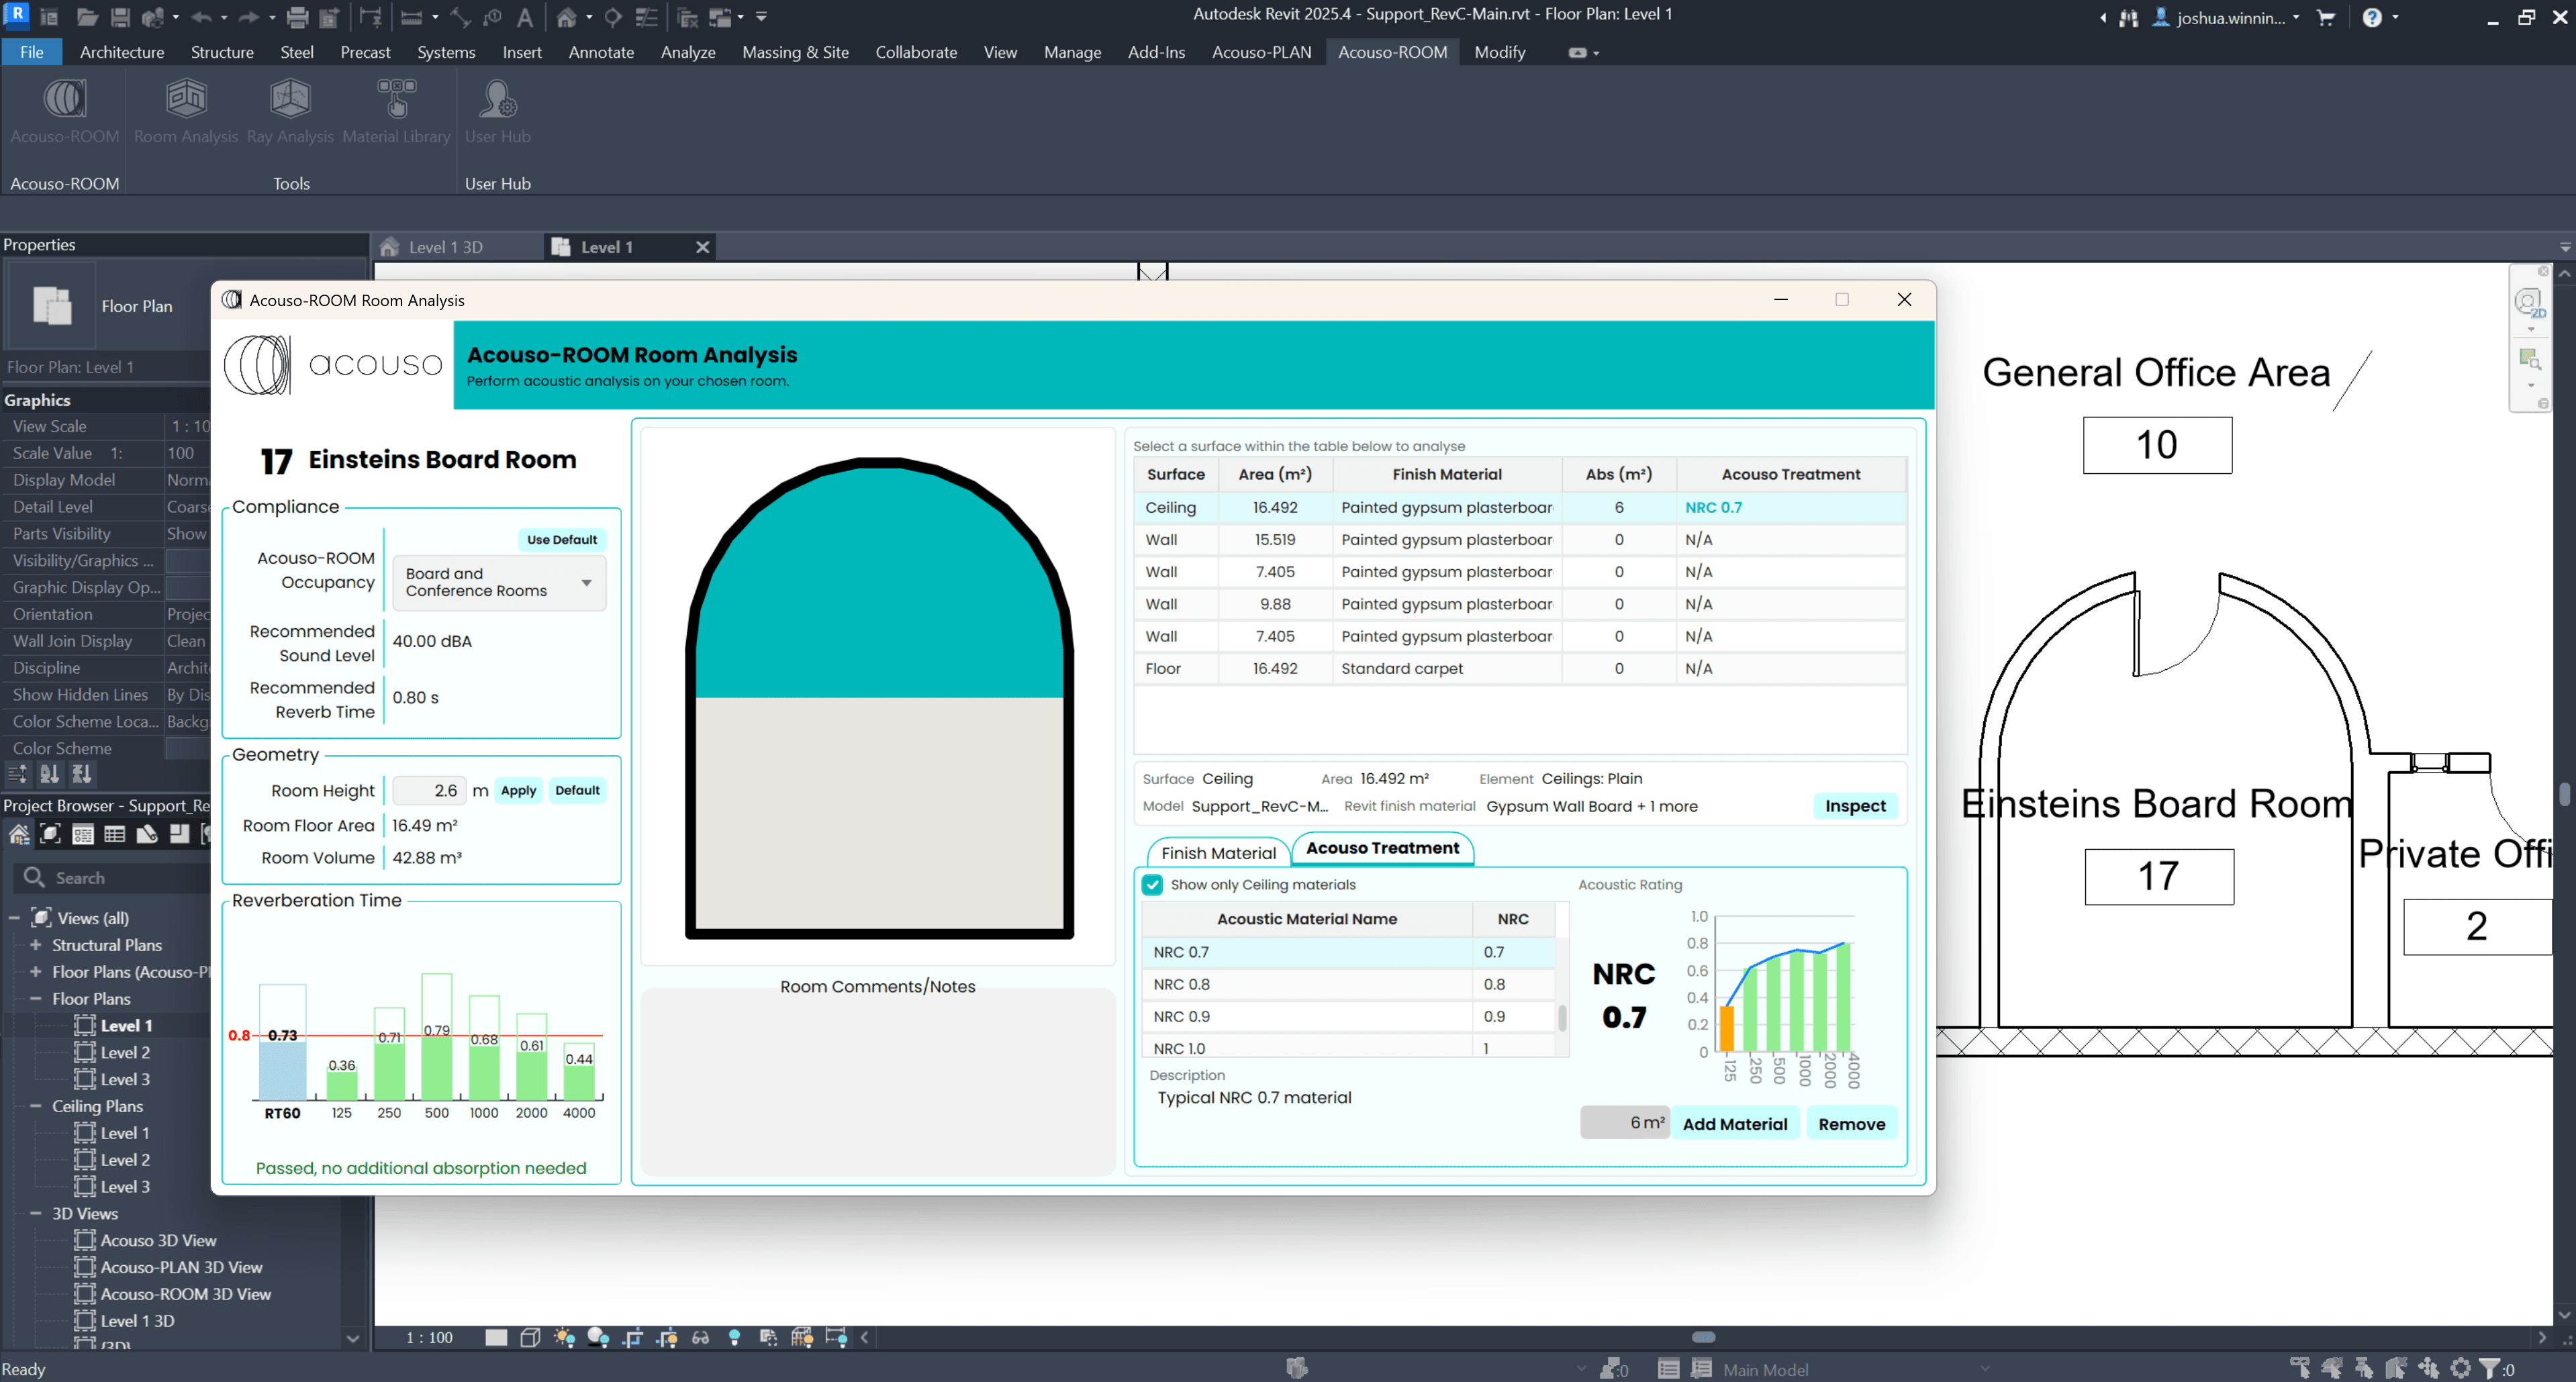This screenshot has width=2576, height=1382.
Task: Click the Inspect button
Action: [1855, 806]
